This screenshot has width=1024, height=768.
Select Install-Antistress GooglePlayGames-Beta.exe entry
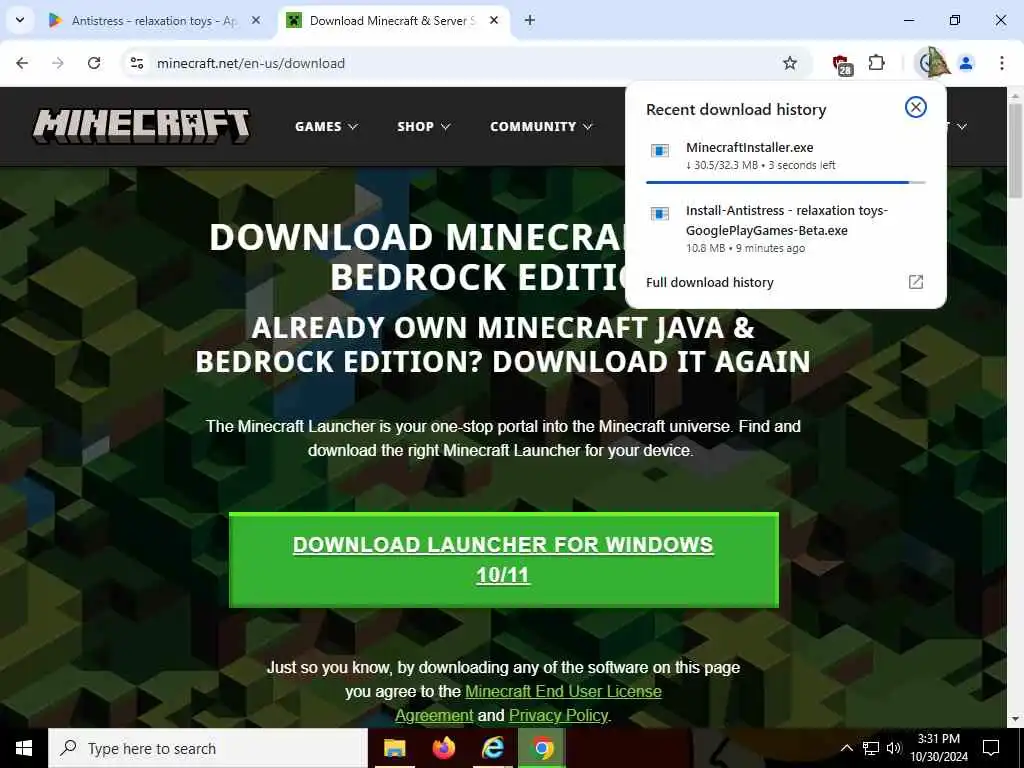(785, 229)
